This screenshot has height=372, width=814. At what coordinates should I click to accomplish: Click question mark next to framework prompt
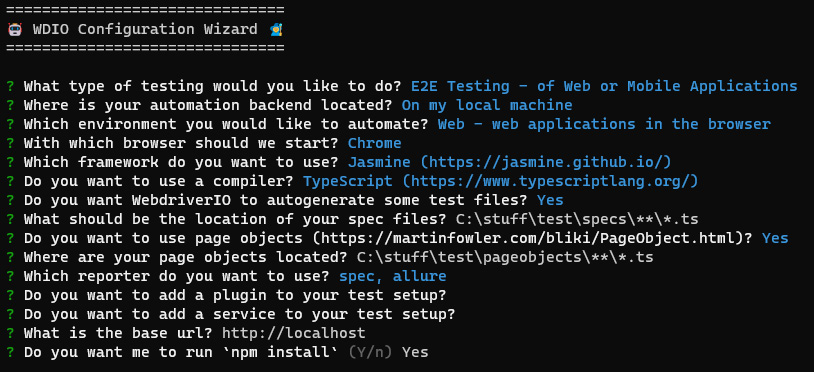pos(10,162)
